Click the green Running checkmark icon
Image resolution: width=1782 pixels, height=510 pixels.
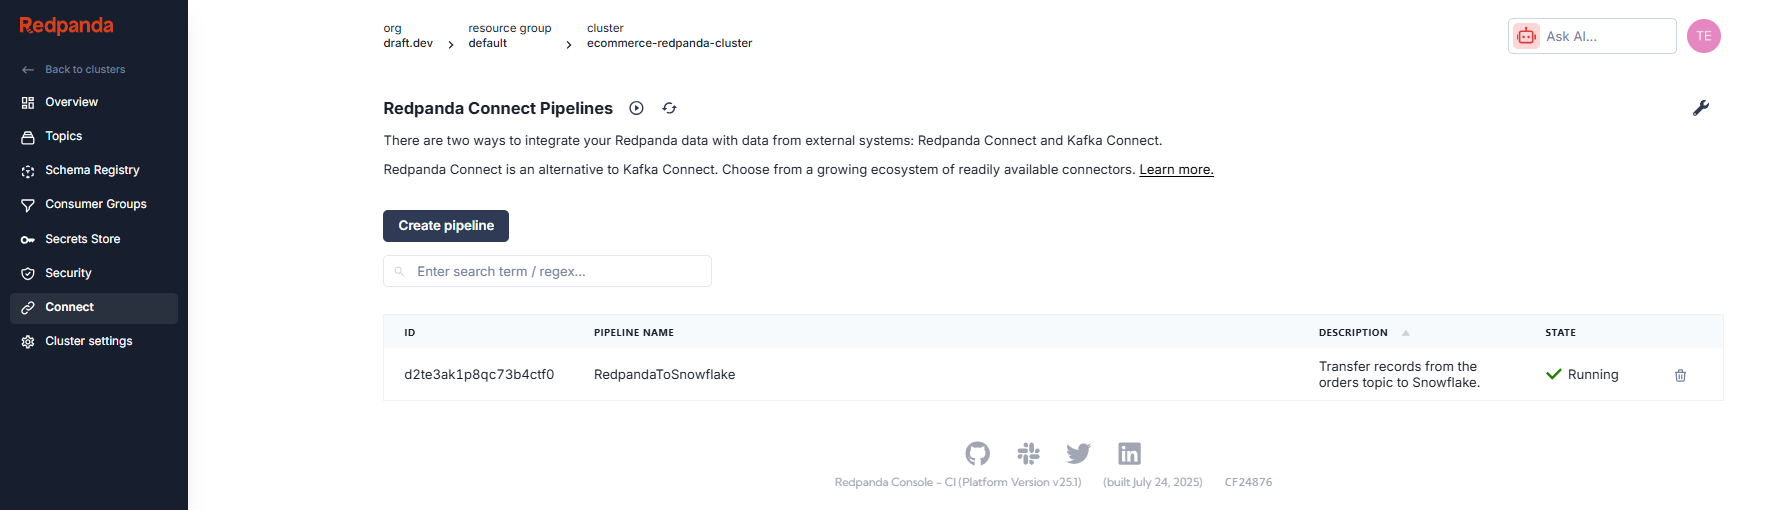click(x=1554, y=375)
